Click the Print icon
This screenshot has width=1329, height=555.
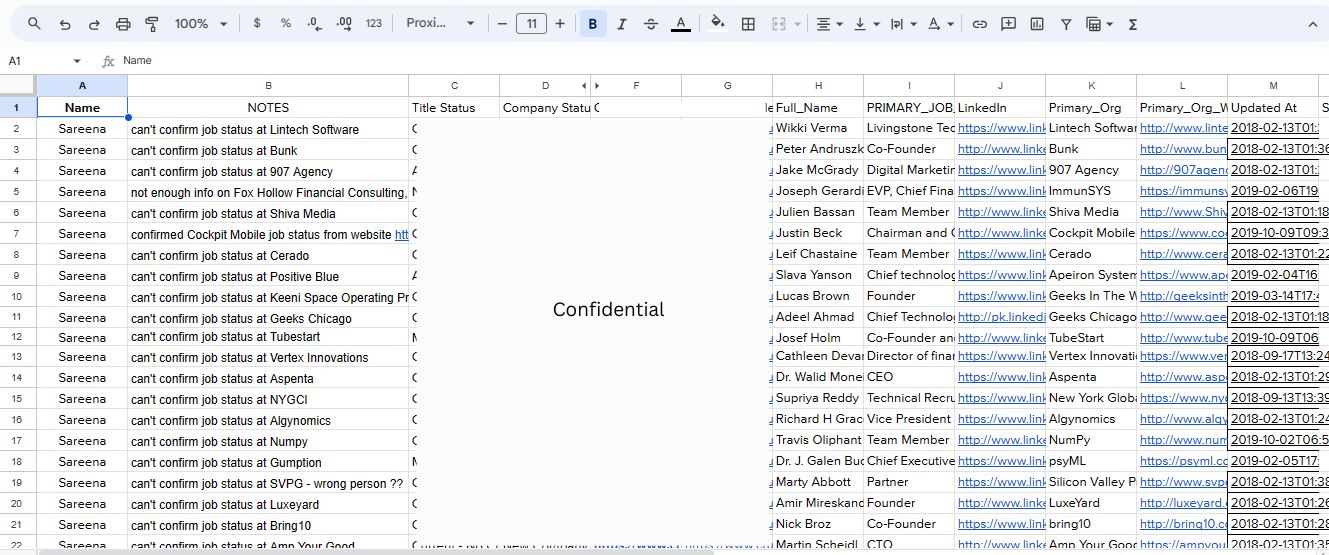tap(123, 24)
